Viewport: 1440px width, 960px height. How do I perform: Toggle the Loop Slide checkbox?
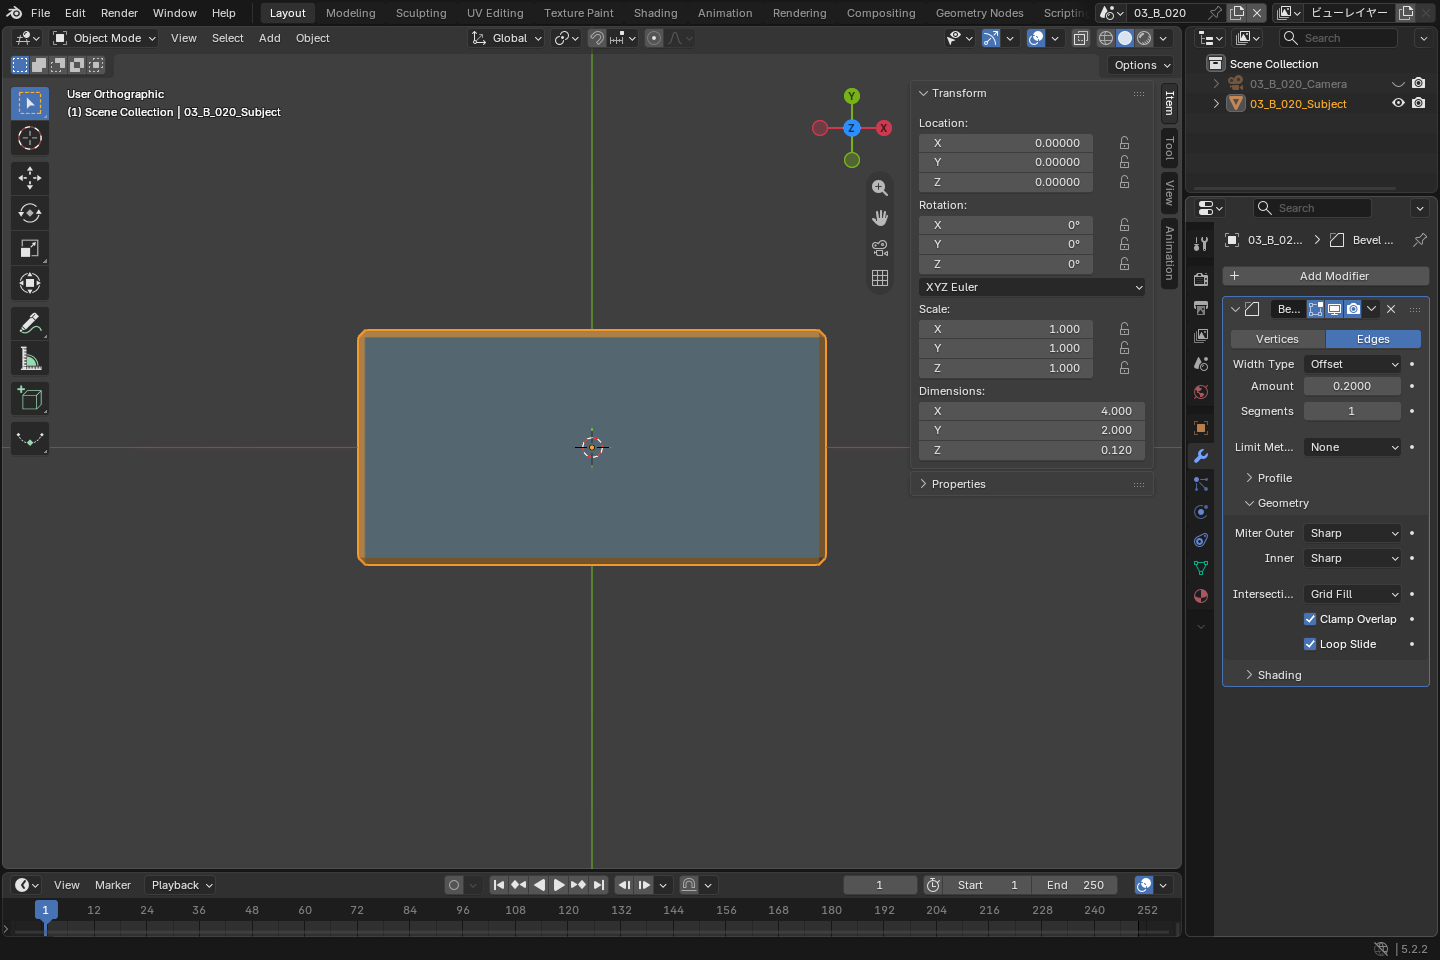point(1310,644)
